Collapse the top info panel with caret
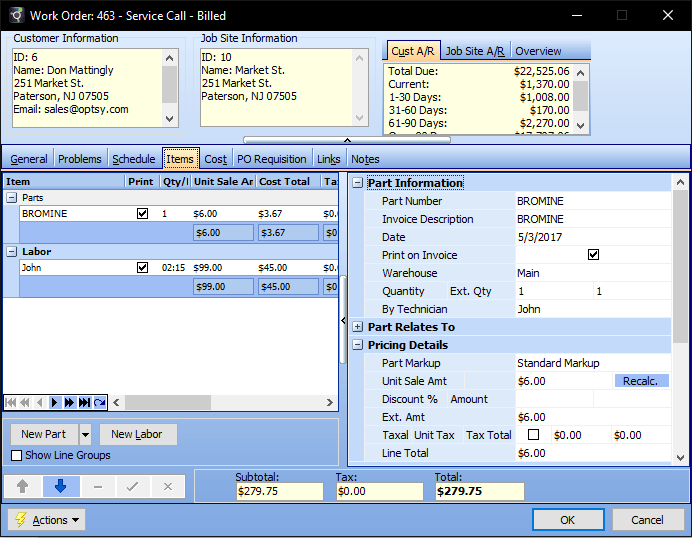This screenshot has height=538, width=692. 347,140
